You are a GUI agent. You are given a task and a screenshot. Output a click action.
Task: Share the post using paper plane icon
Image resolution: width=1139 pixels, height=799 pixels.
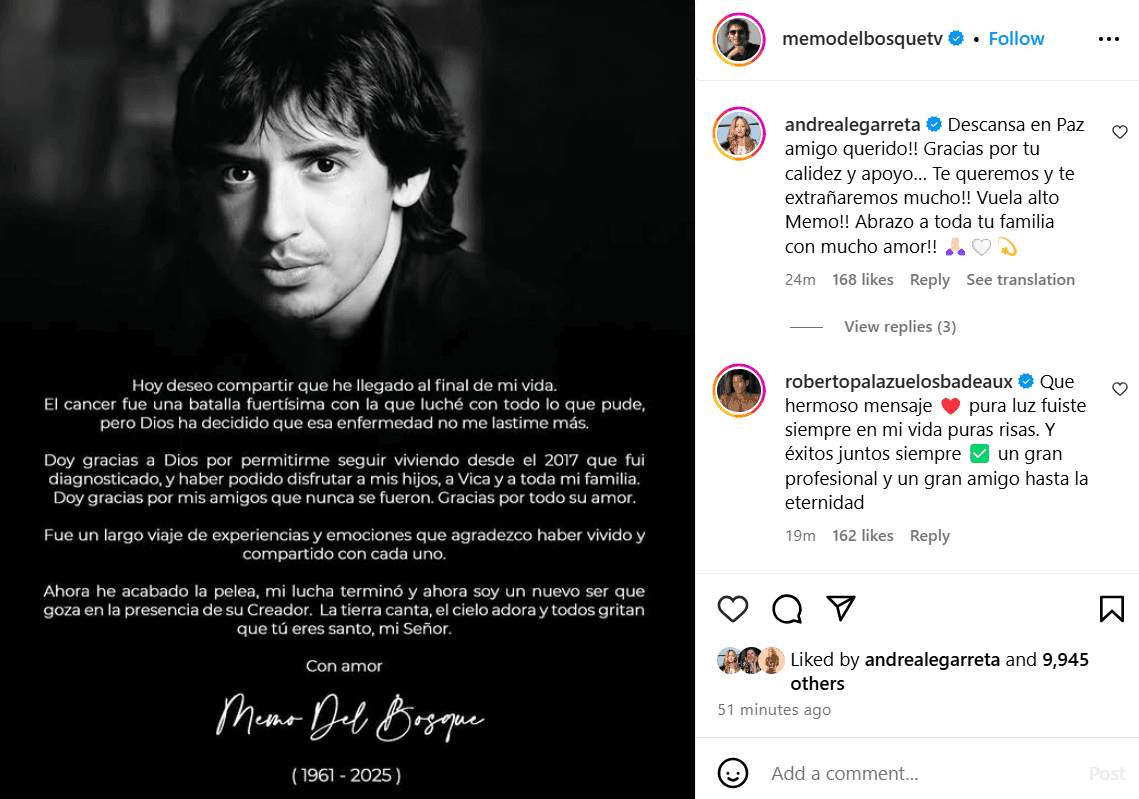coord(841,608)
